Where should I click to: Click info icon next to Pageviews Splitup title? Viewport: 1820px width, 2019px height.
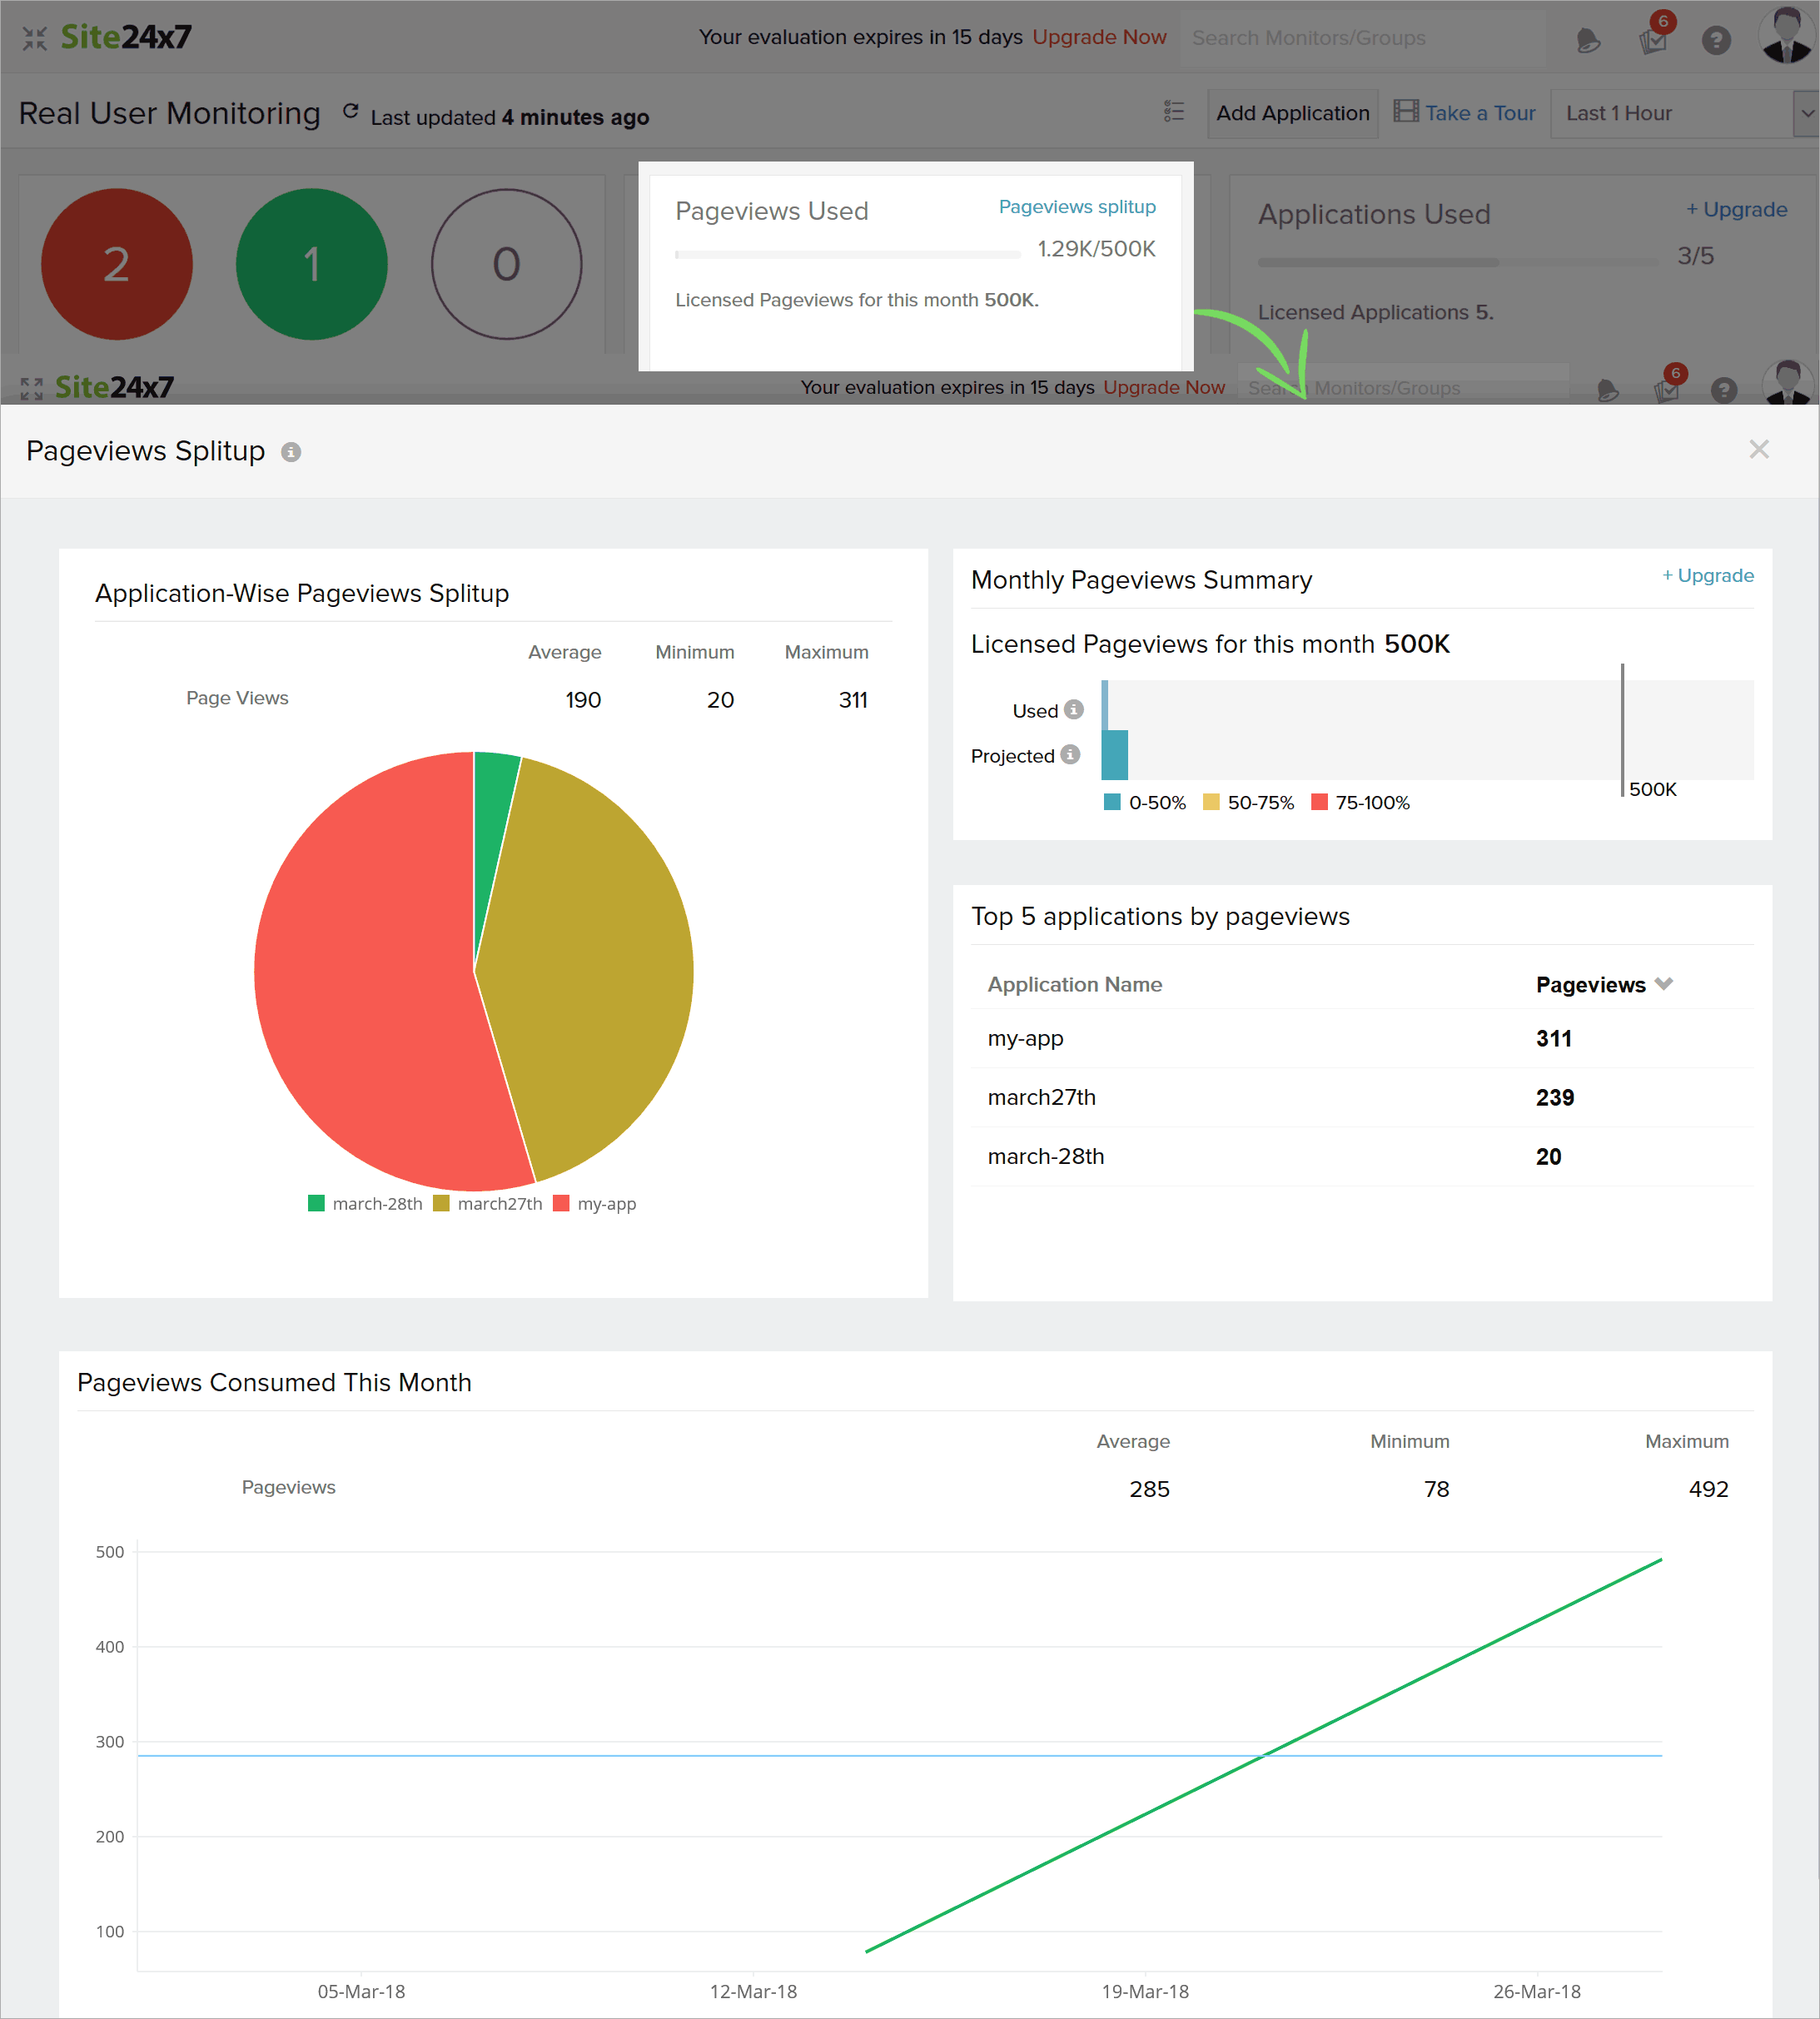click(291, 452)
